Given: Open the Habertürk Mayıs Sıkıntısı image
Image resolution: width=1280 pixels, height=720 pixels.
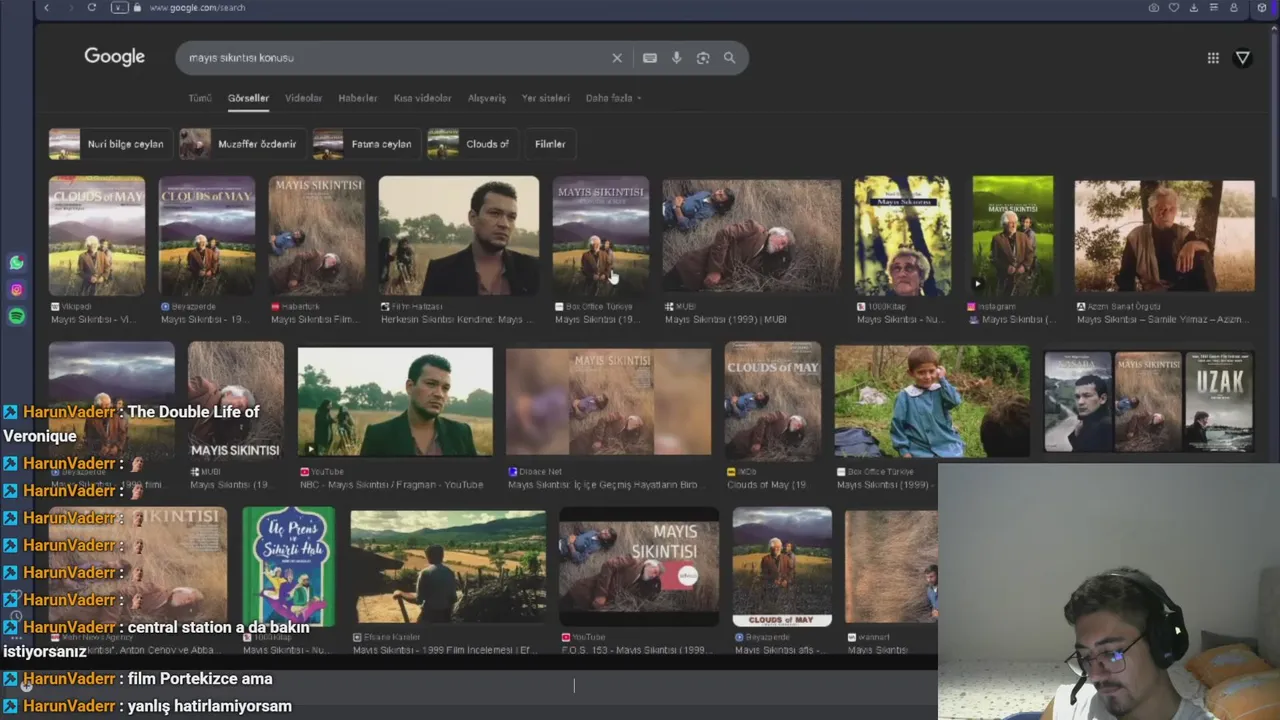Looking at the screenshot, I should coord(317,236).
